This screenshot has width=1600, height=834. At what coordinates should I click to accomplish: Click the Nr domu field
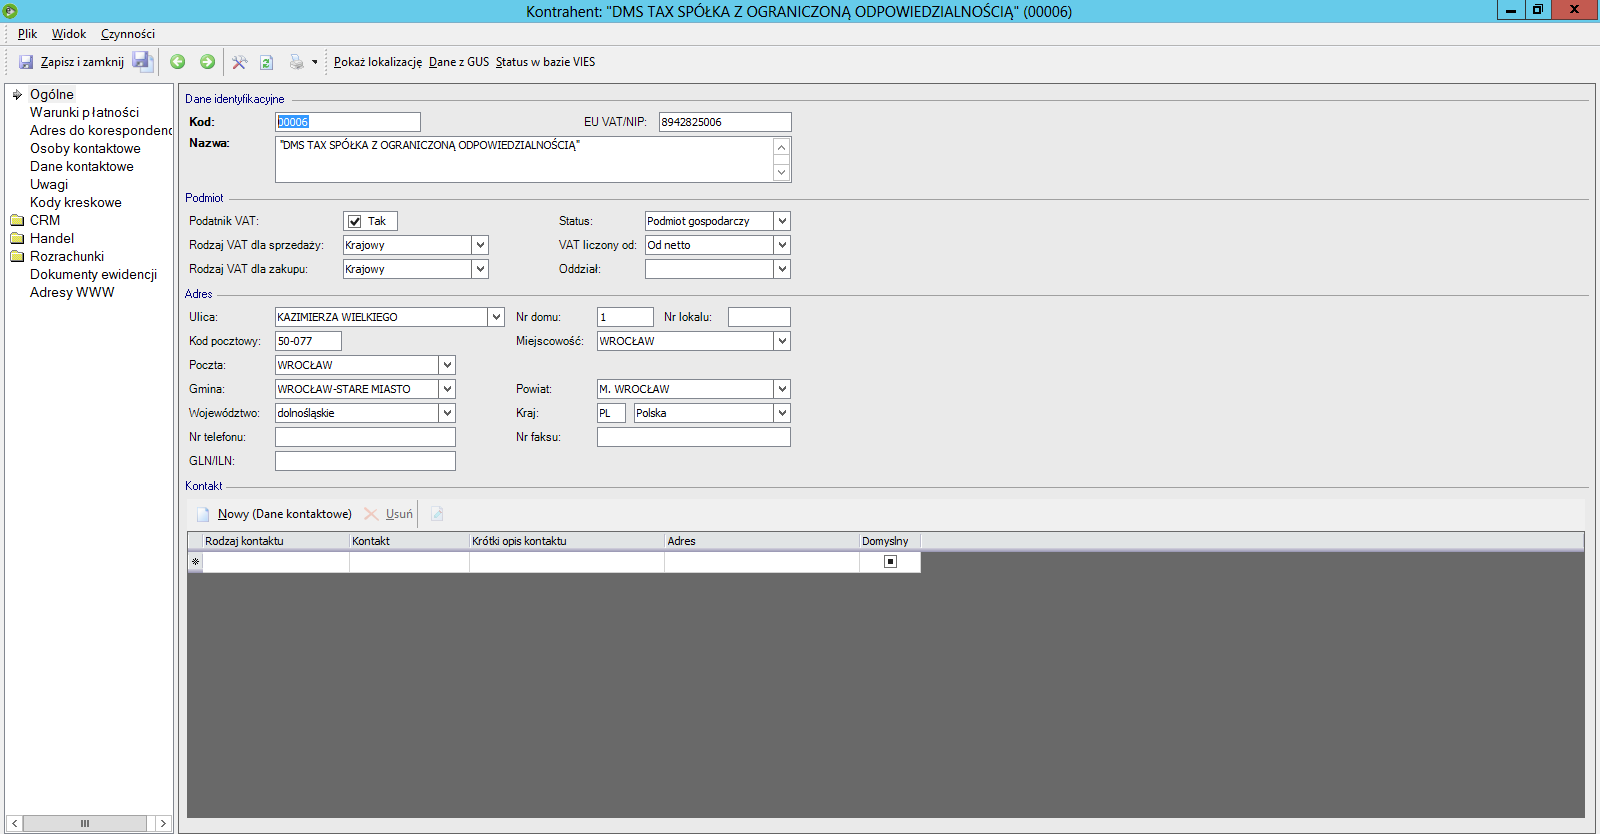625,317
